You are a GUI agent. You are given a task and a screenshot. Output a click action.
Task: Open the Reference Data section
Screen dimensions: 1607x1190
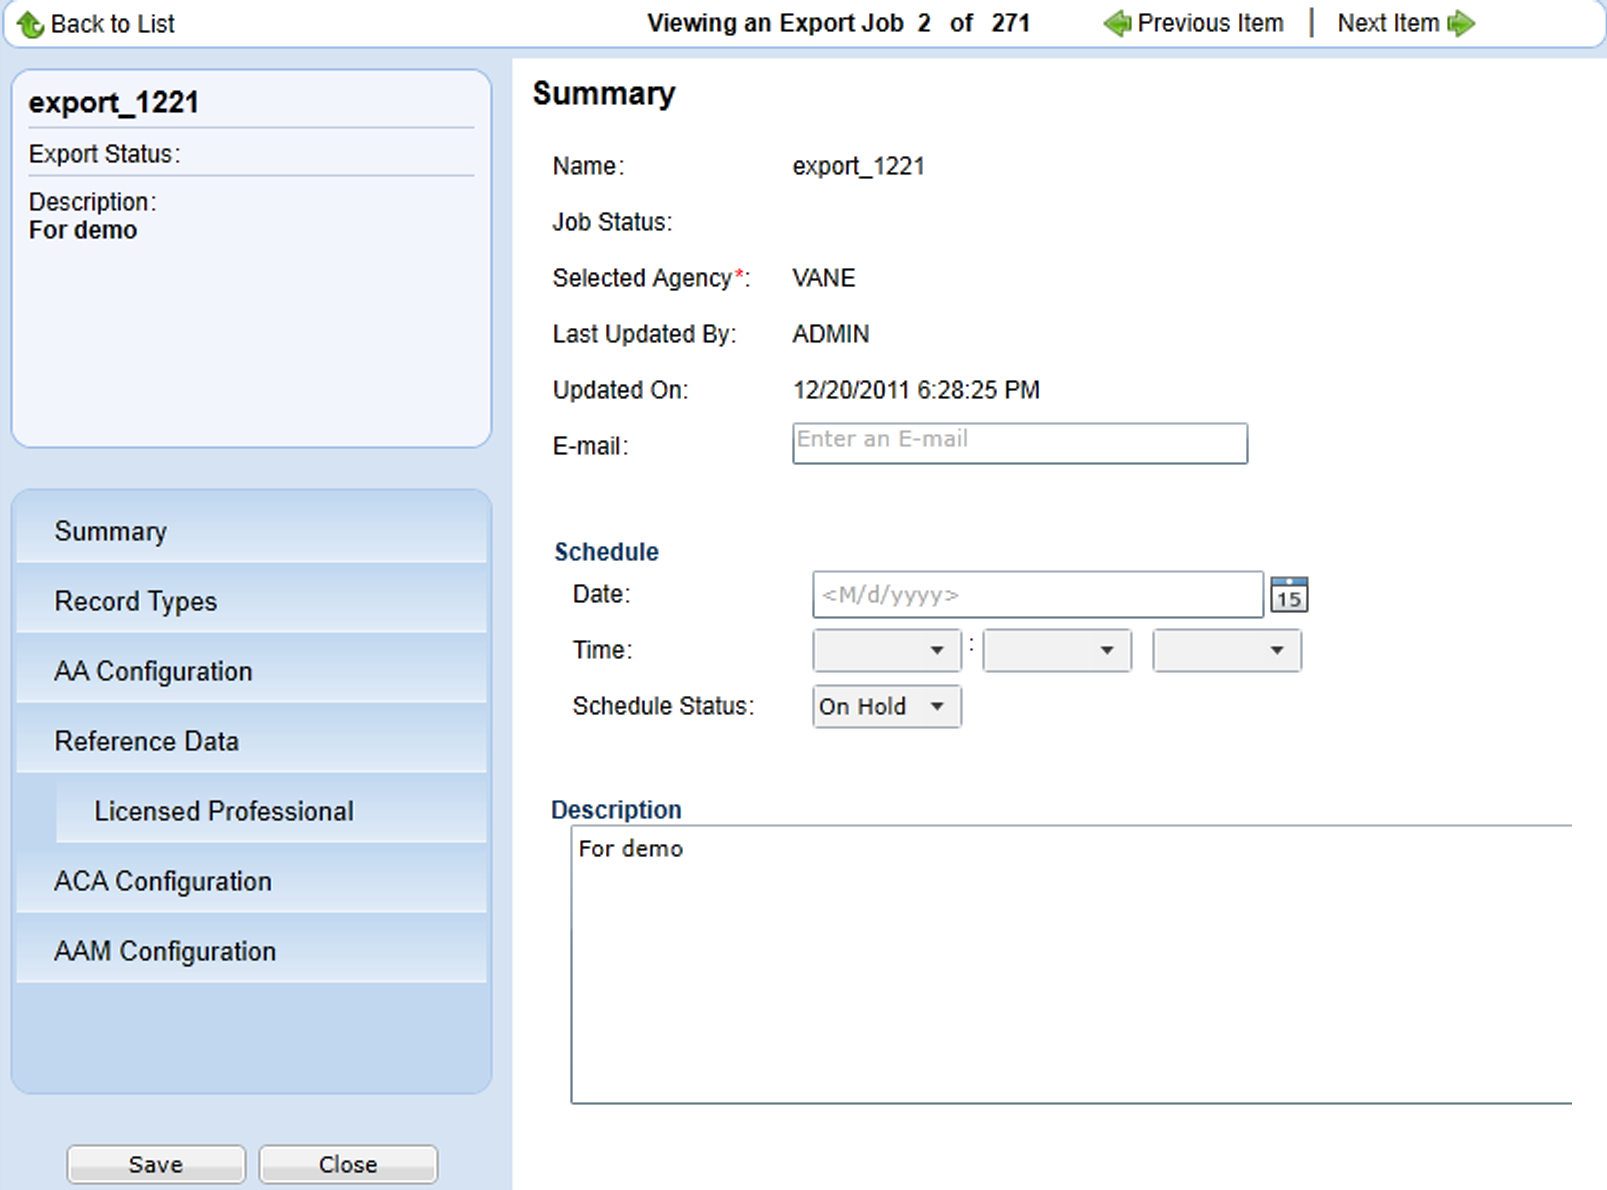tap(146, 741)
